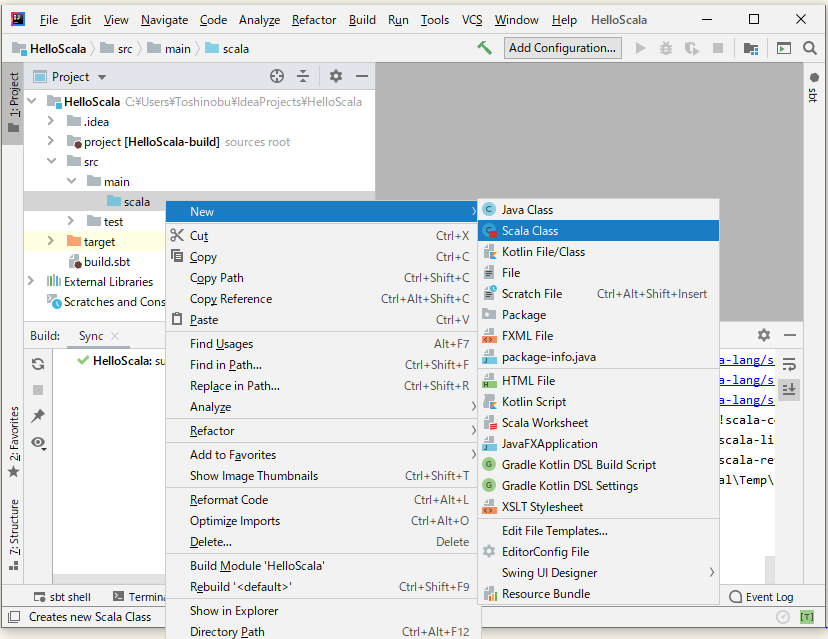Viewport: 828px width, 639px height.
Task: Click first a-lang/s link in build output
Action: click(x=746, y=360)
